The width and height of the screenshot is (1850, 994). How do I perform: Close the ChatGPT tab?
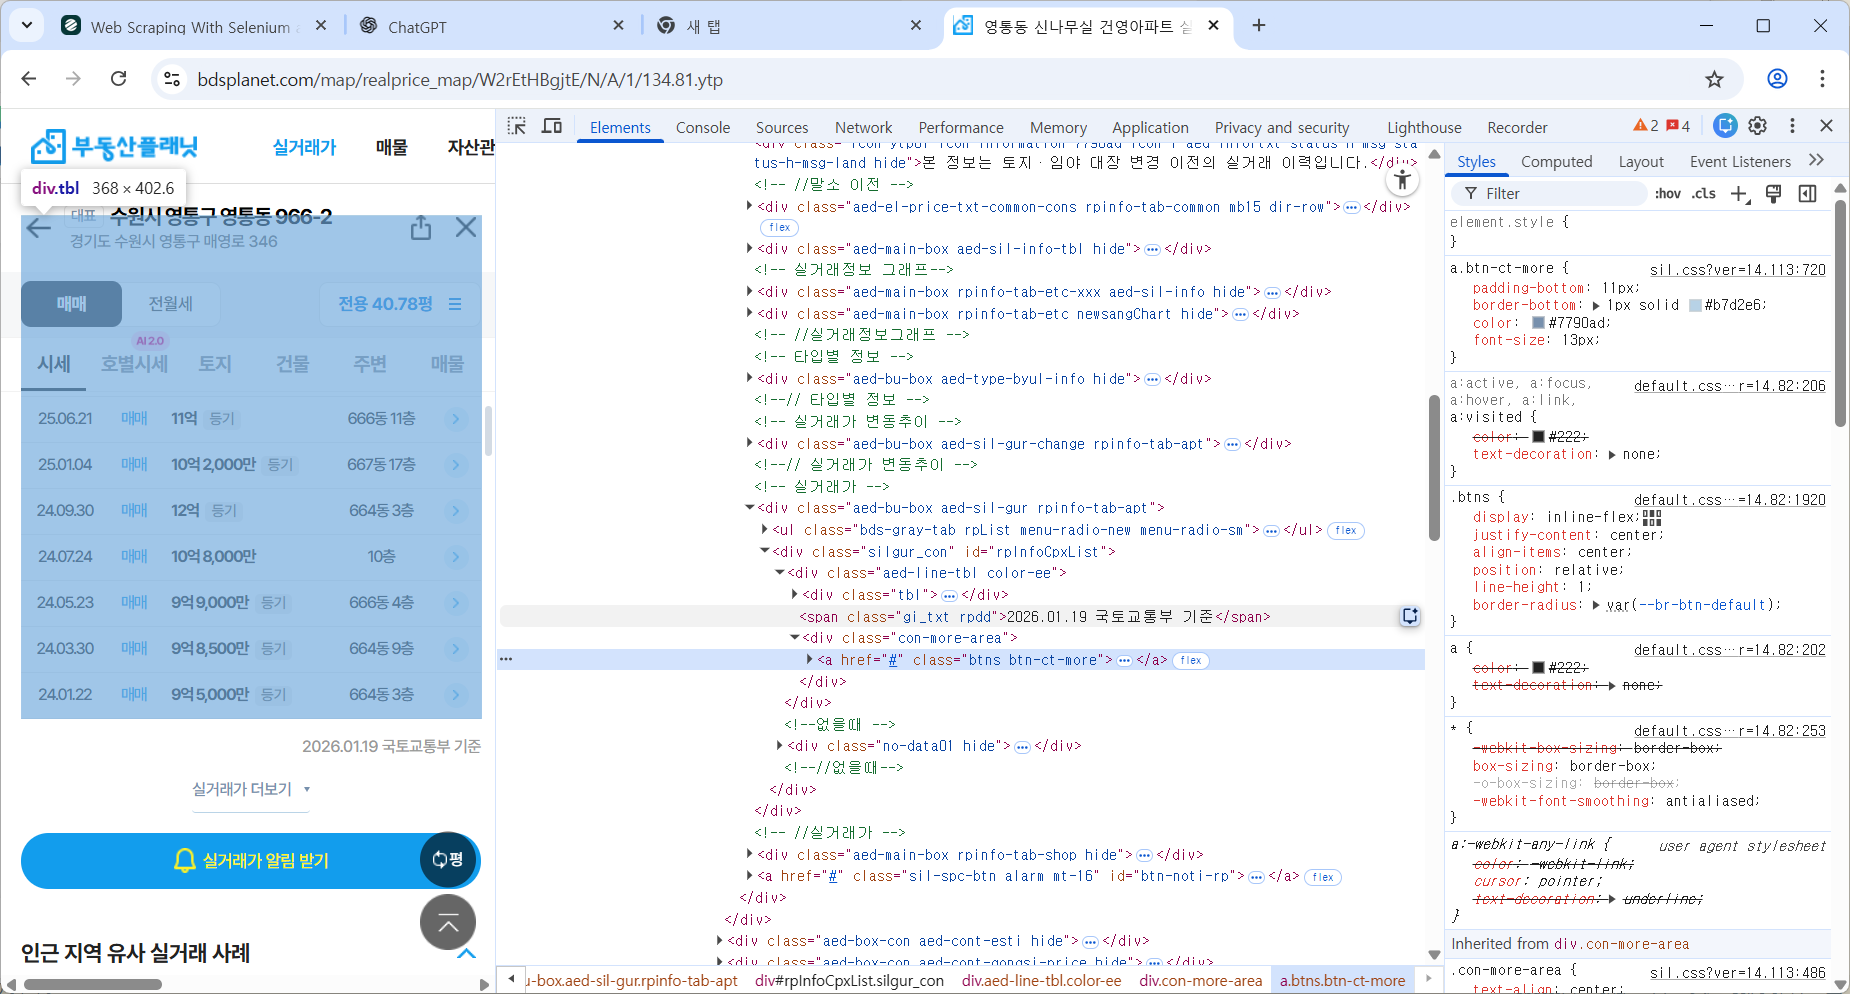[x=618, y=26]
